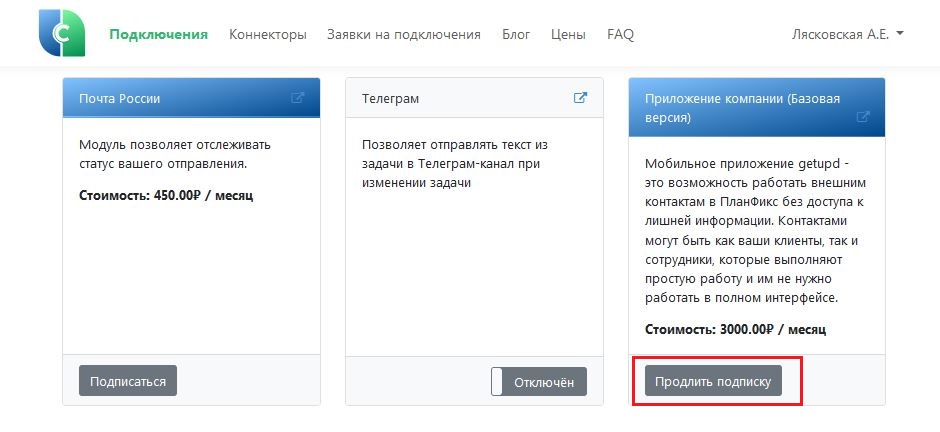Click the Стоимость: 3000.00₽ / месяц text

pyautogui.click(x=736, y=329)
